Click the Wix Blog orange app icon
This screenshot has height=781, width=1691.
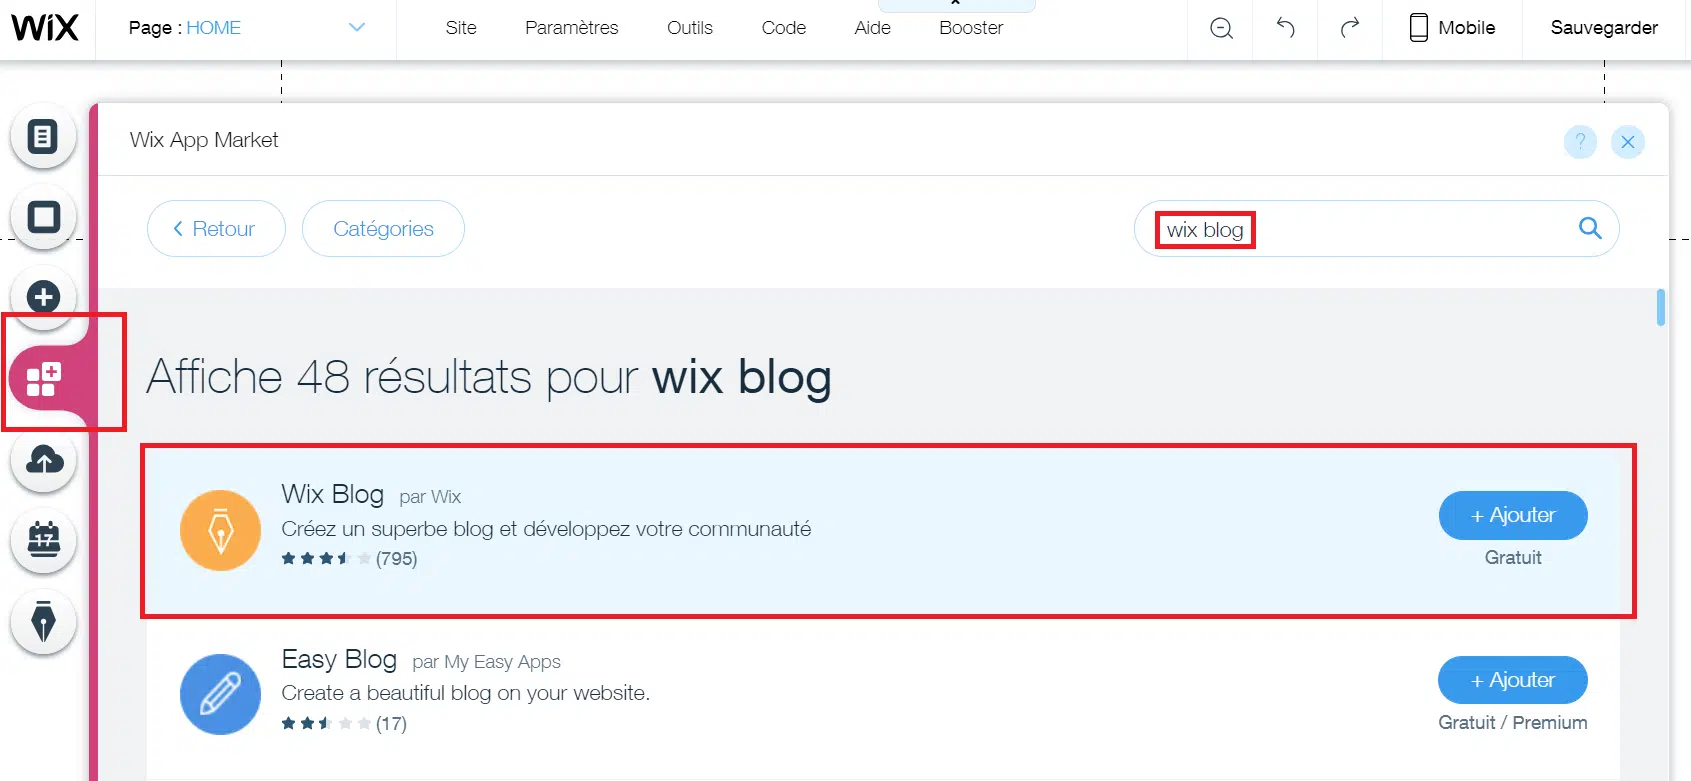(x=220, y=530)
